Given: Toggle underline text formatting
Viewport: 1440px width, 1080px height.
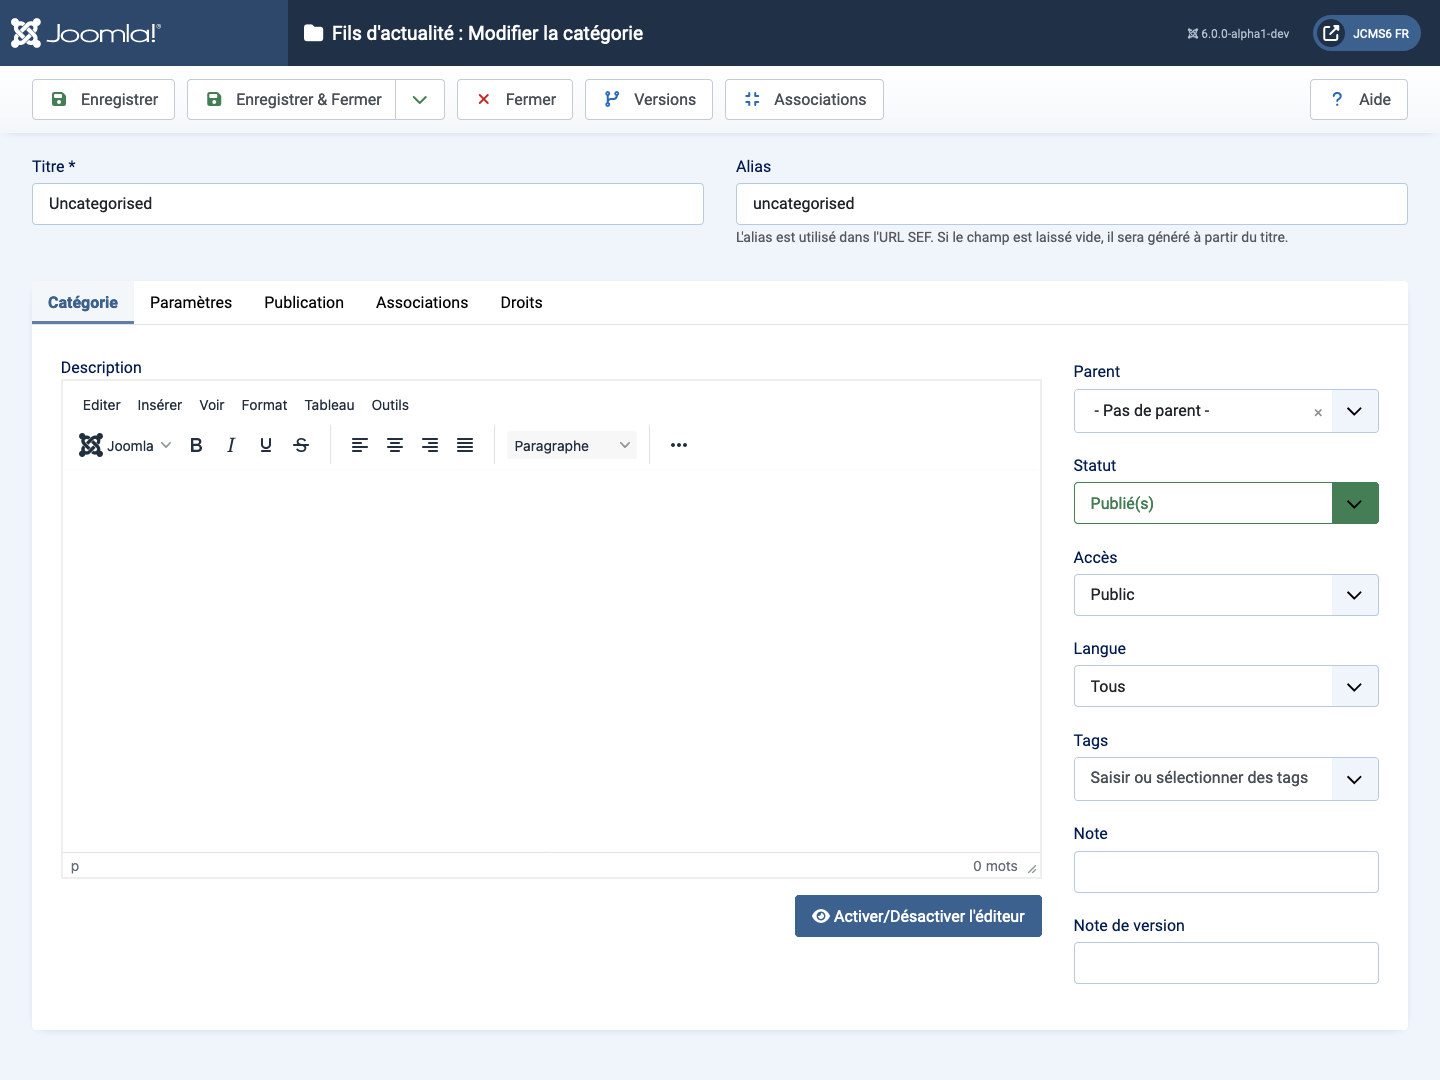Looking at the screenshot, I should 266,446.
